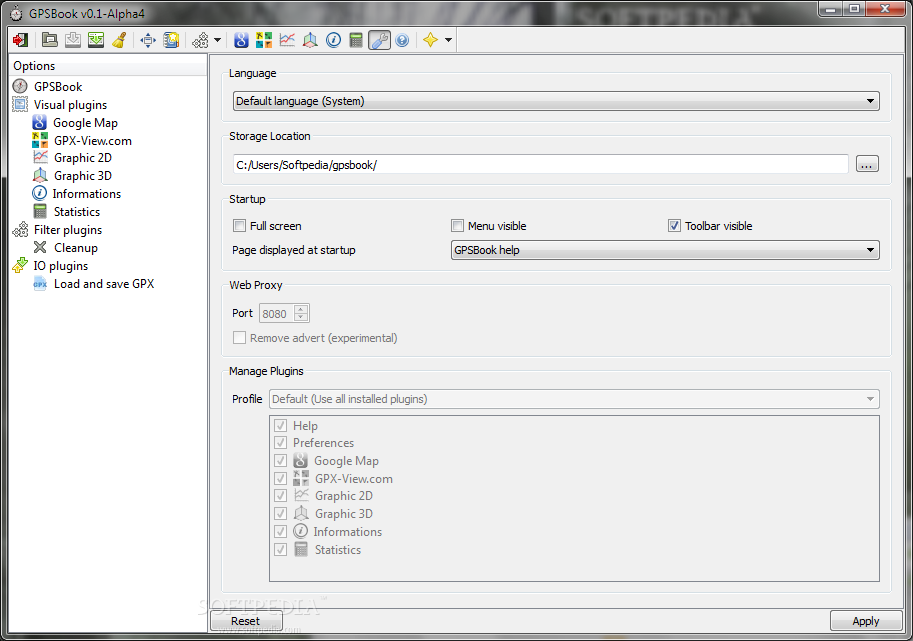Click the yellow star toolbar icon

pos(431,40)
